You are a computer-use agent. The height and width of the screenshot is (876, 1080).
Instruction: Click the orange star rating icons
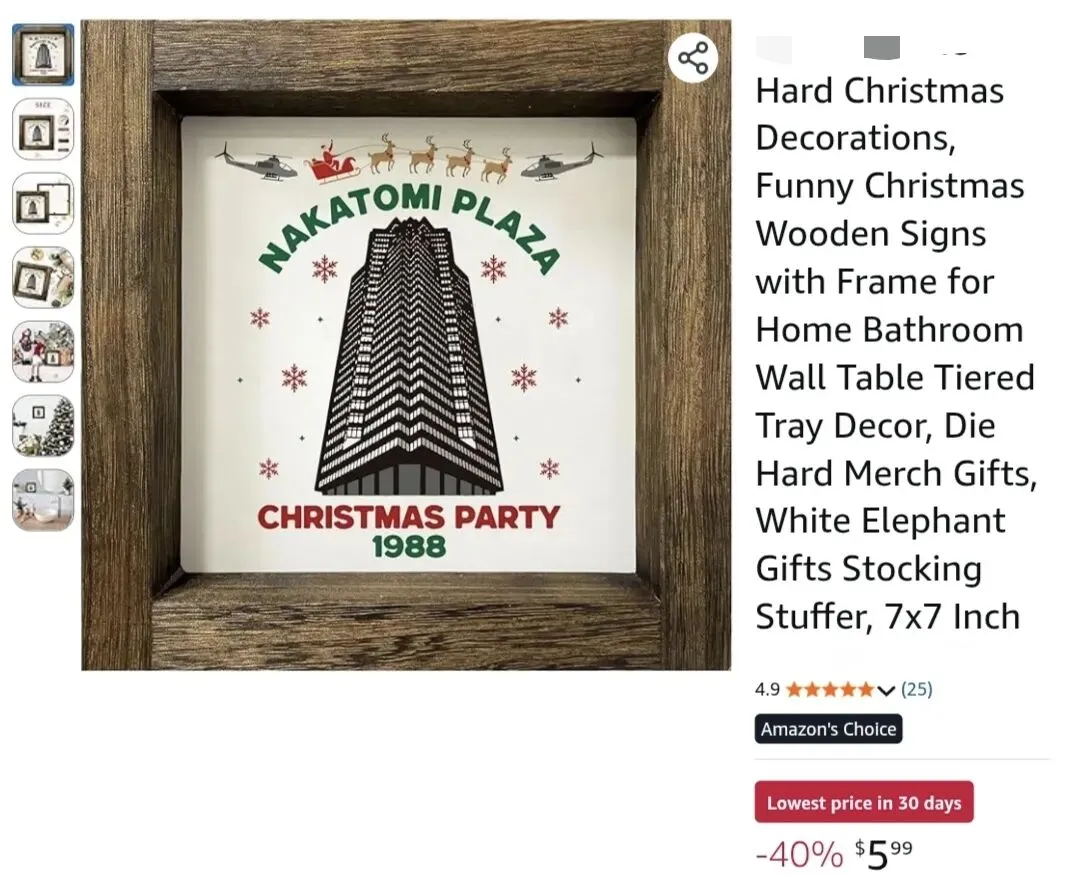pos(831,689)
